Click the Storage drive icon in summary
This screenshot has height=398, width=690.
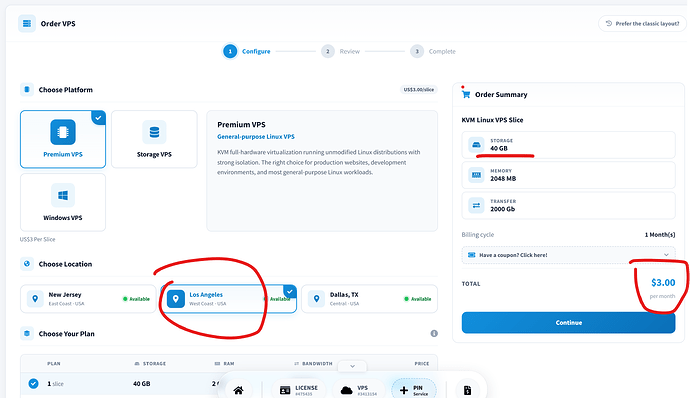point(476,144)
